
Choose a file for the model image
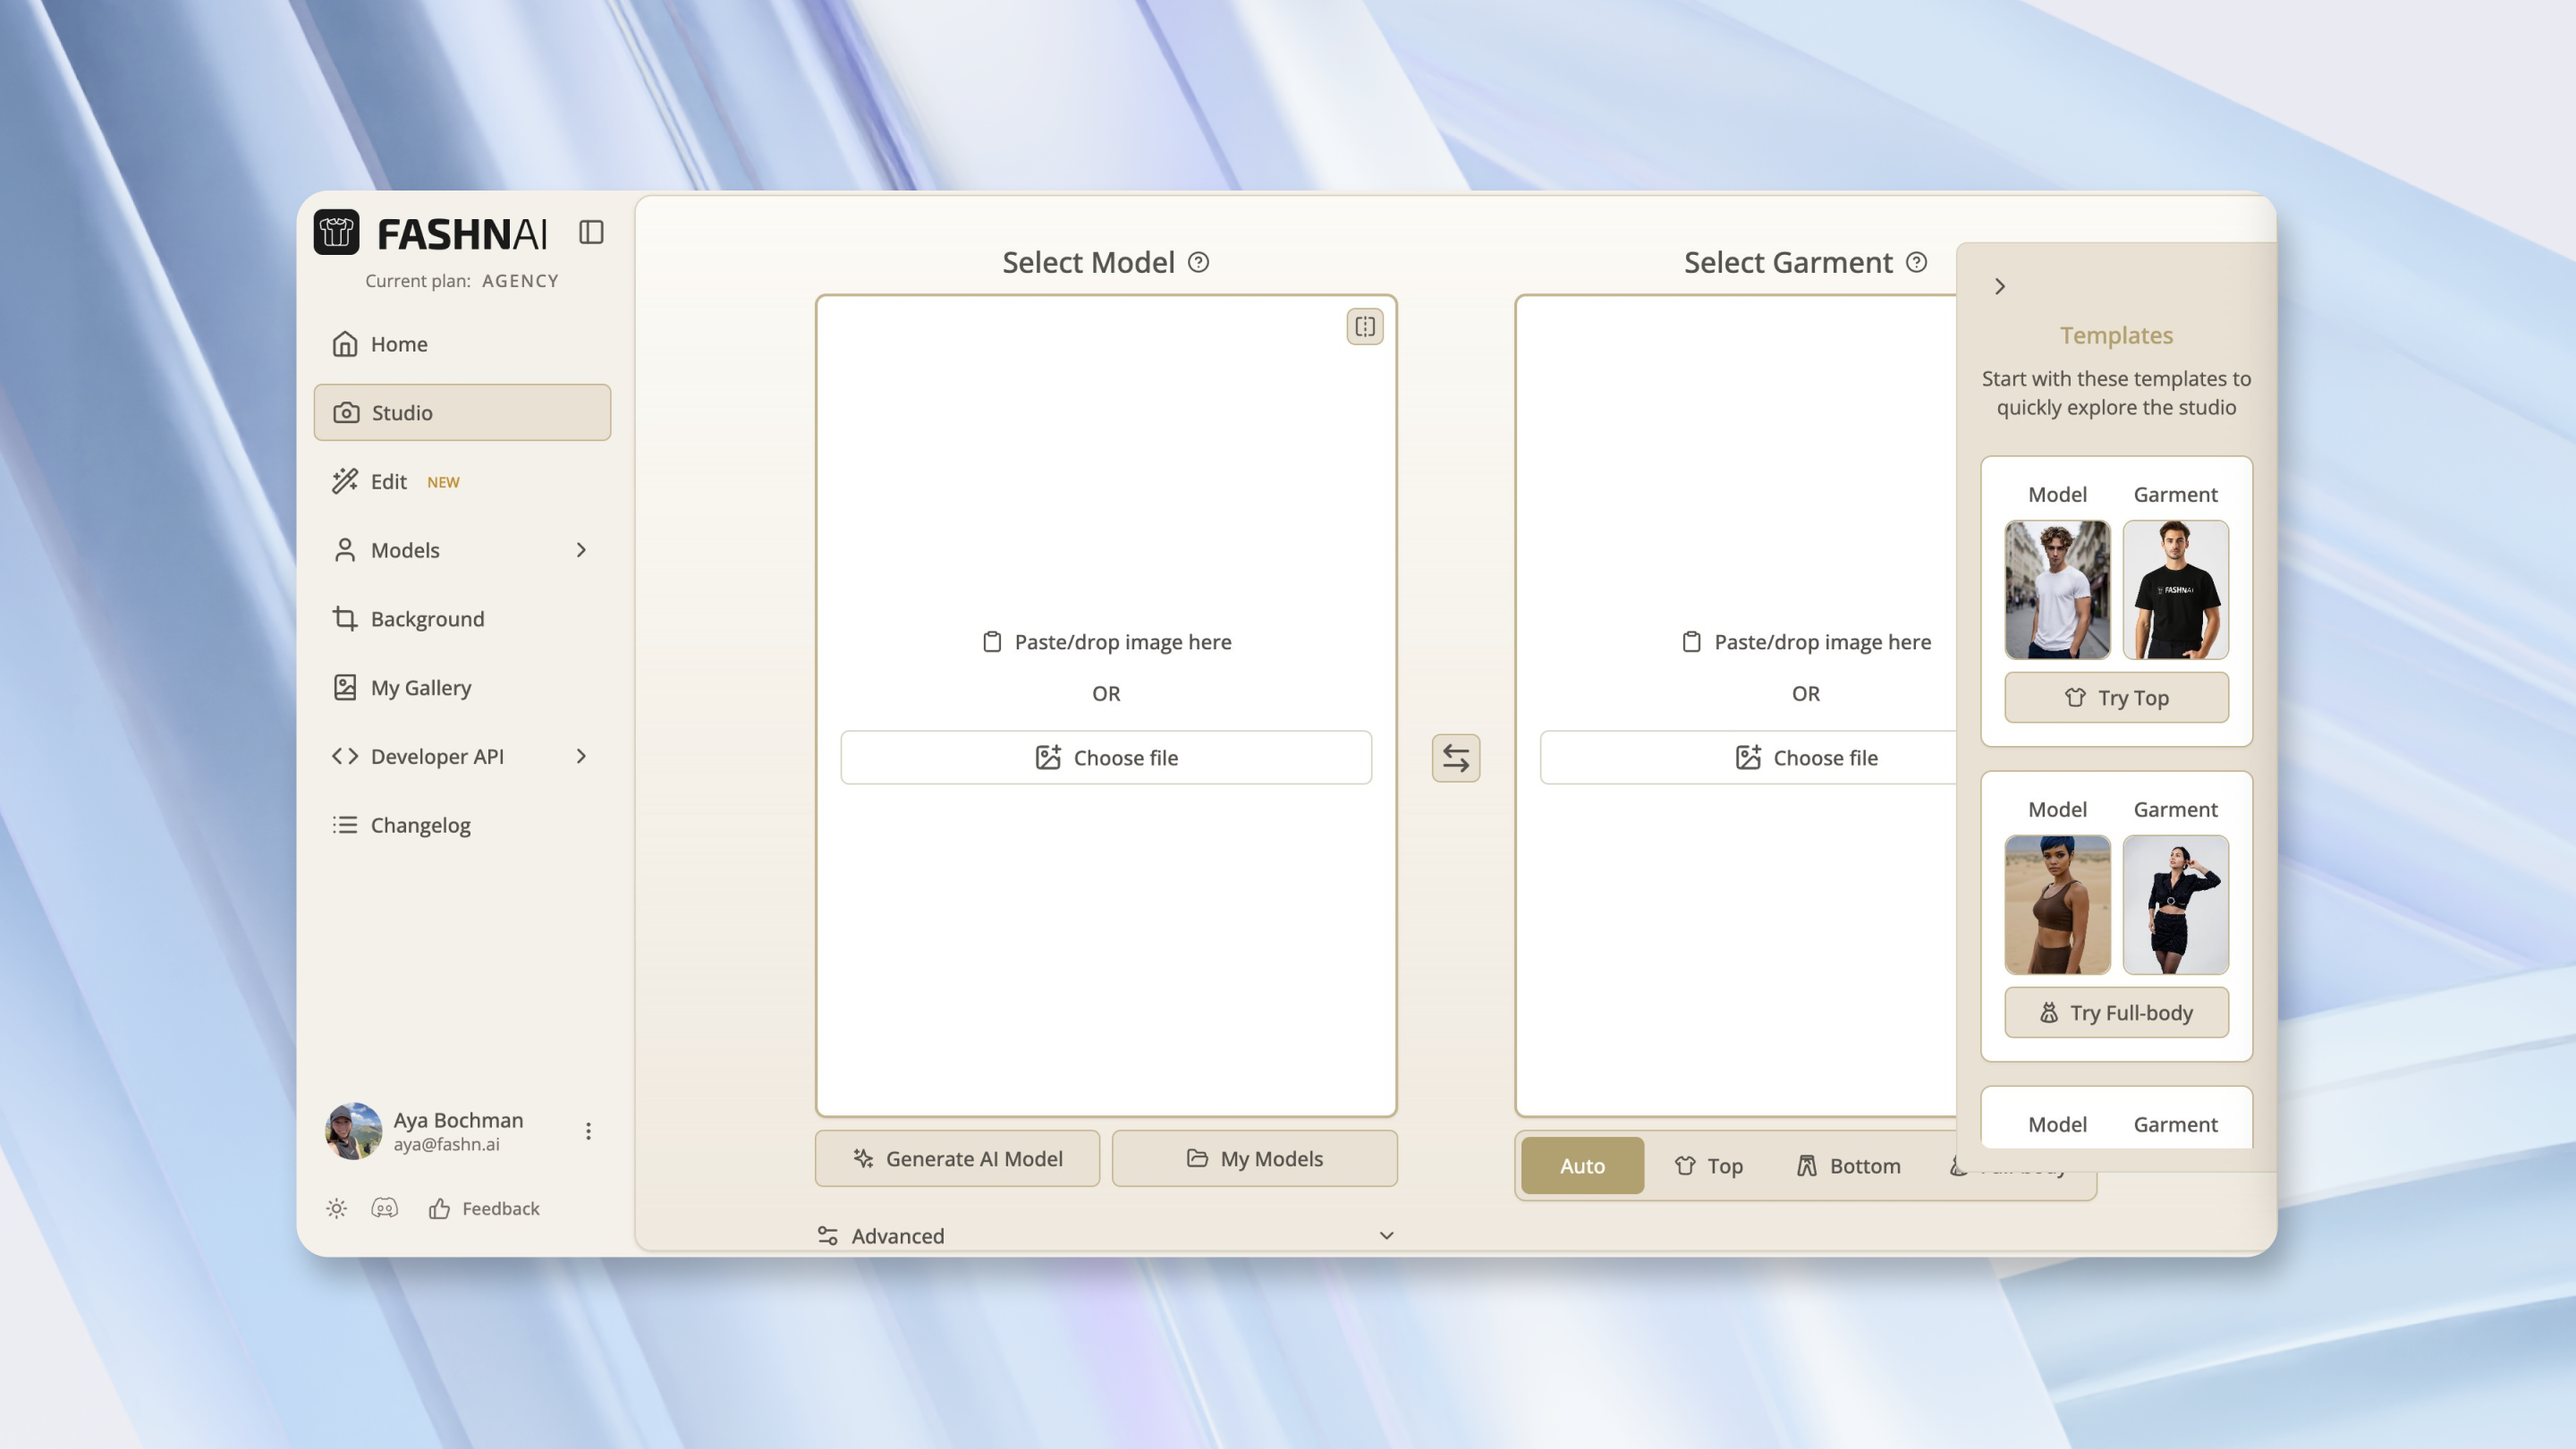coord(1106,758)
